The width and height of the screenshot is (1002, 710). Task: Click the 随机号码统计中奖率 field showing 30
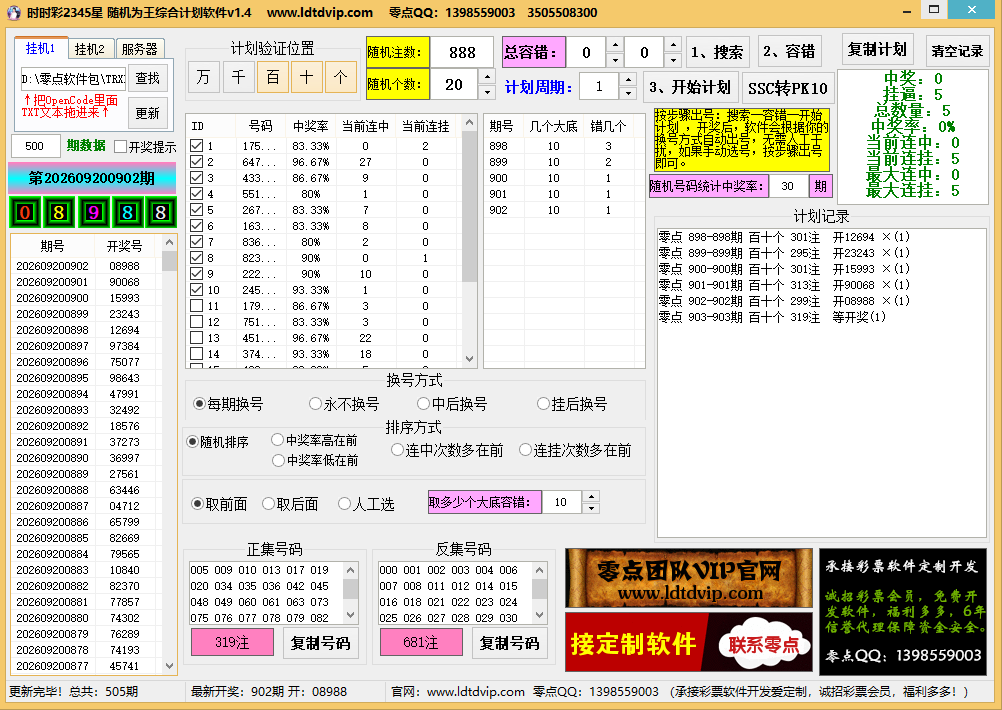[x=788, y=187]
